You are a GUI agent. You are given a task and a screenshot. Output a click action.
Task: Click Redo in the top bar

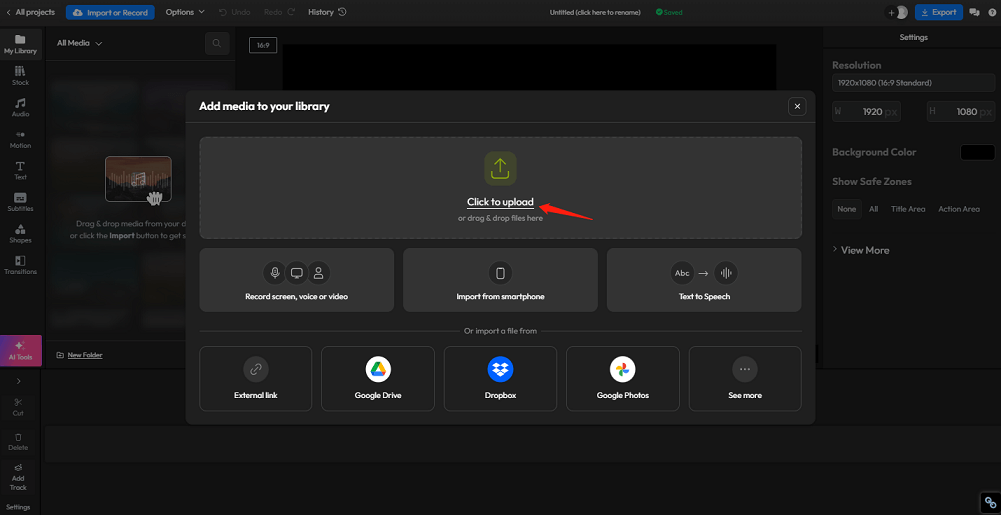[x=280, y=12]
